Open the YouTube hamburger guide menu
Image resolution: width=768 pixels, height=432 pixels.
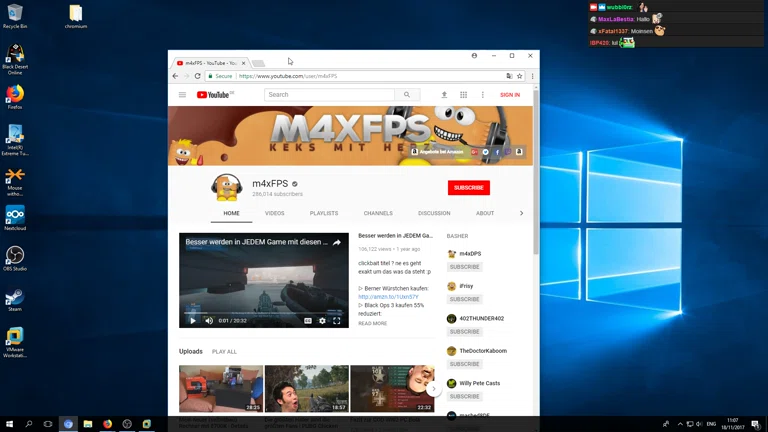pyautogui.click(x=182, y=95)
